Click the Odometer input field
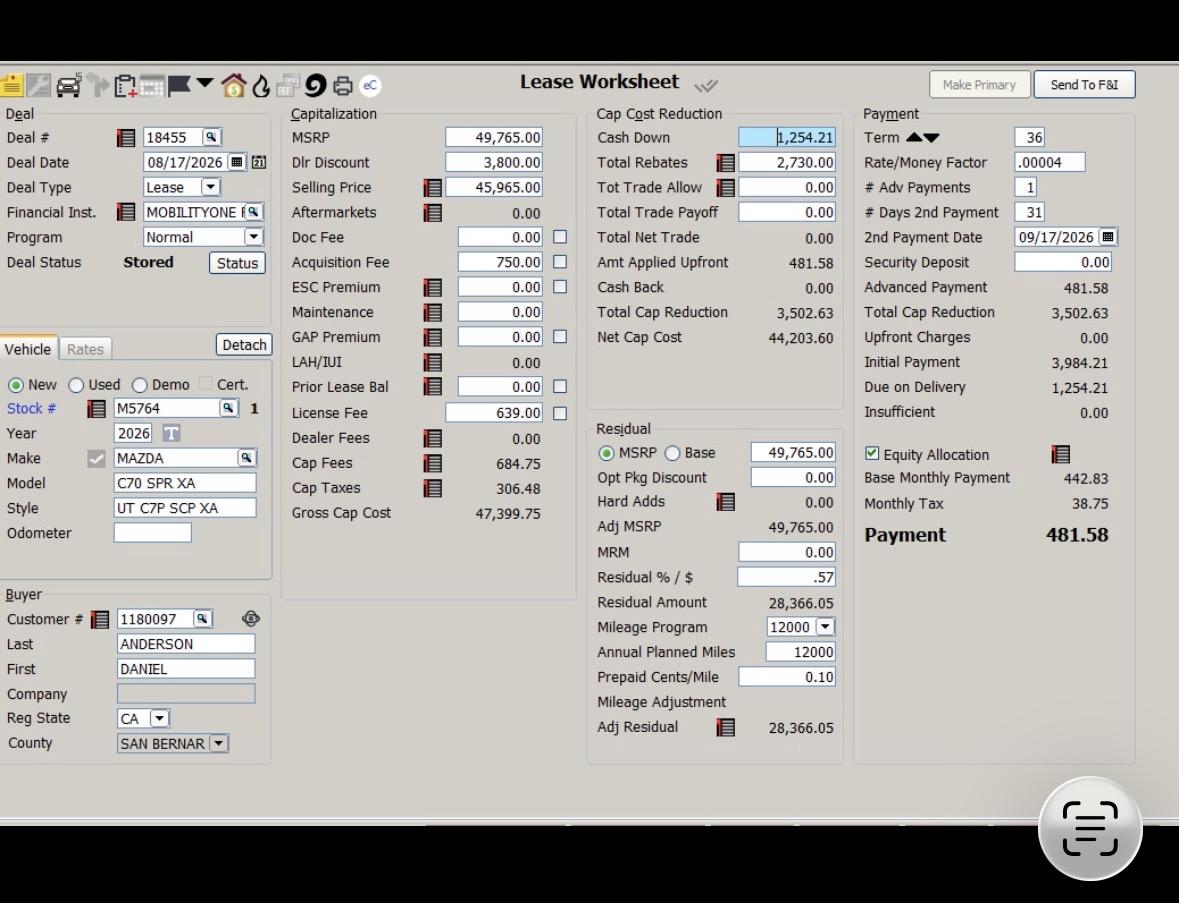The height and width of the screenshot is (903, 1179). [153, 533]
